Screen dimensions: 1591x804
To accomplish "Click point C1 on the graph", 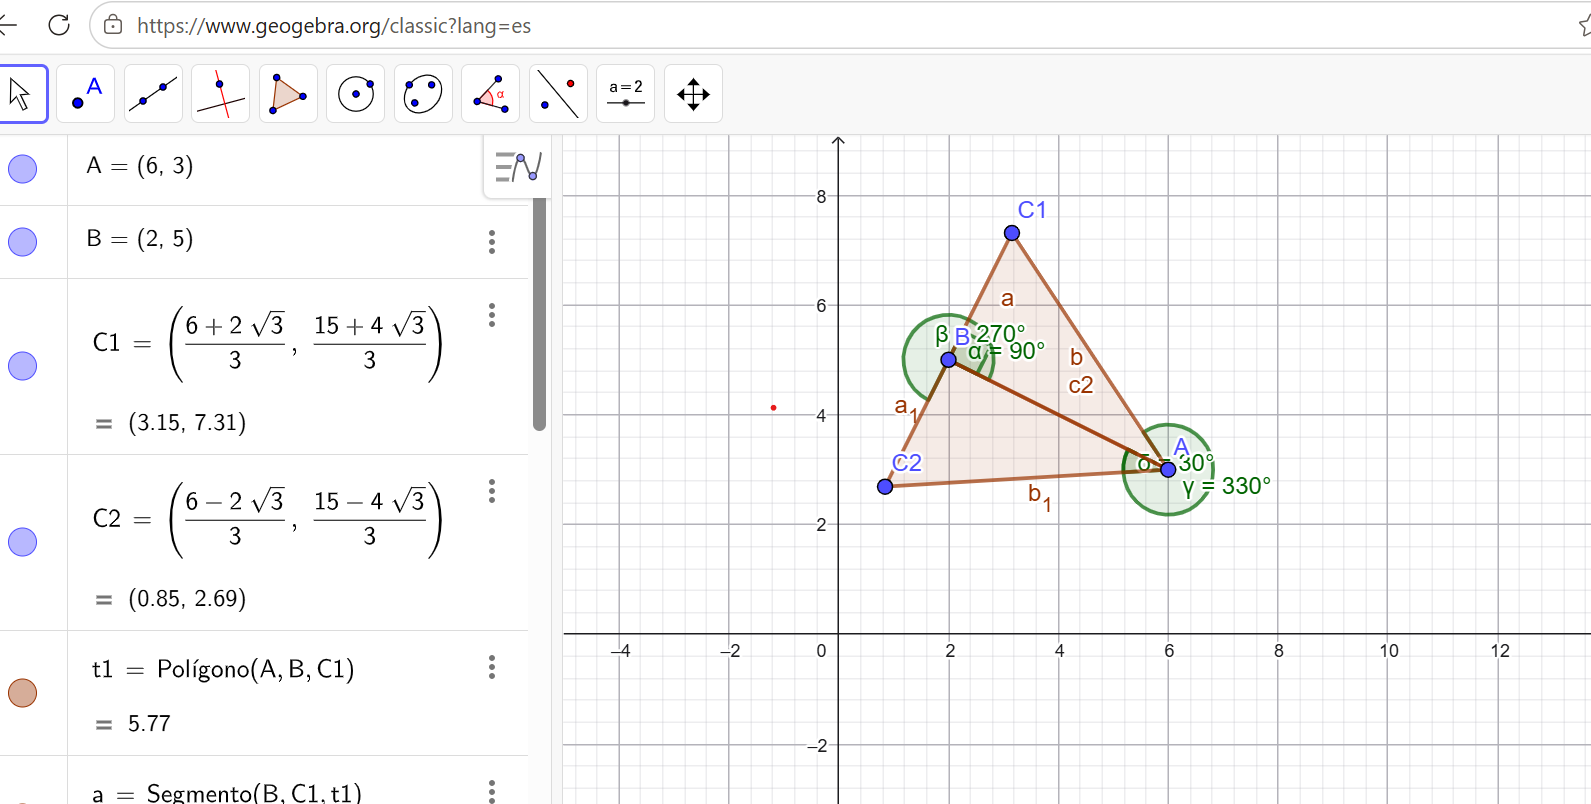I will point(1012,233).
